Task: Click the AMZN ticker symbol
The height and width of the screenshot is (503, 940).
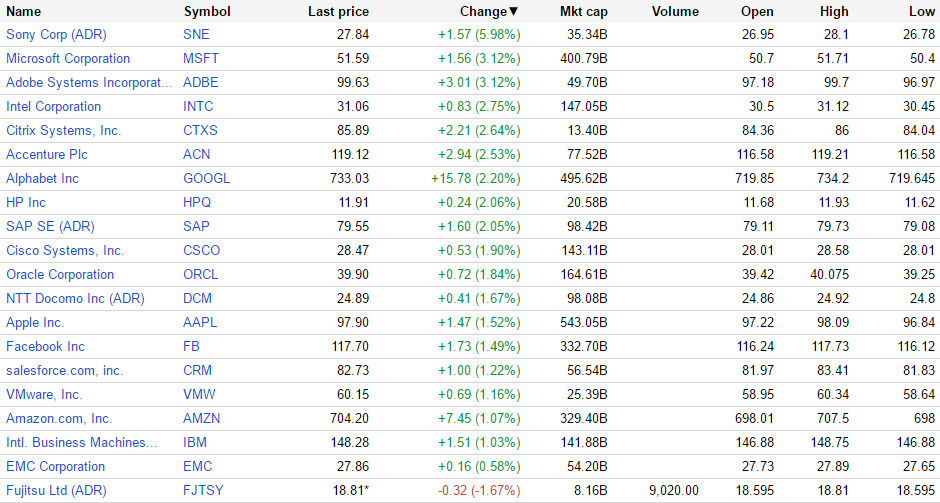Action: tap(201, 418)
